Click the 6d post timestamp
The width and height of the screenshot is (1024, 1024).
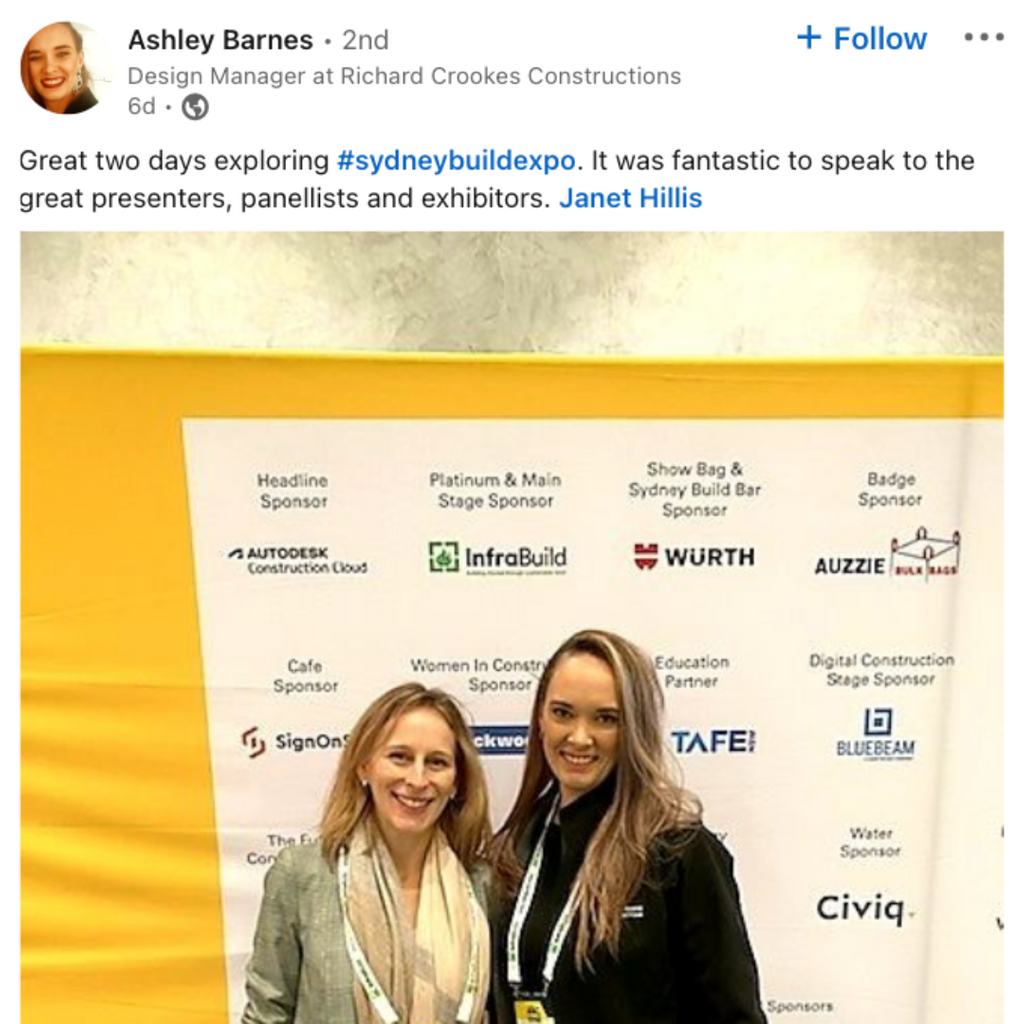(x=142, y=106)
